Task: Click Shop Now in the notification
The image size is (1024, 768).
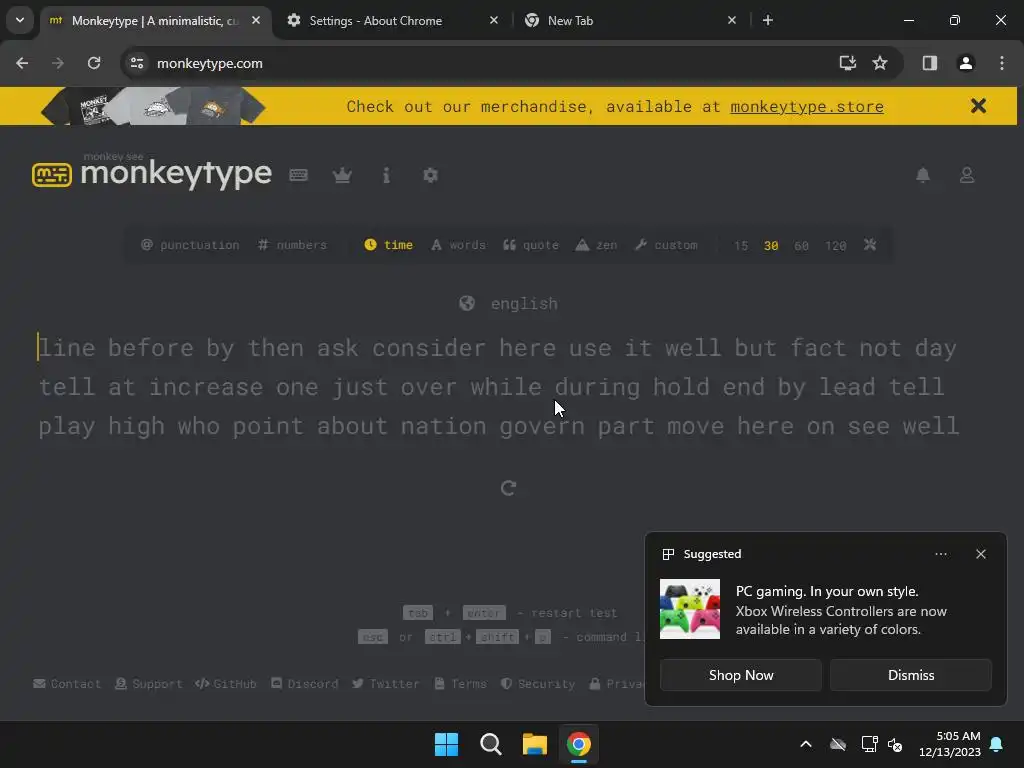Action: [x=741, y=675]
